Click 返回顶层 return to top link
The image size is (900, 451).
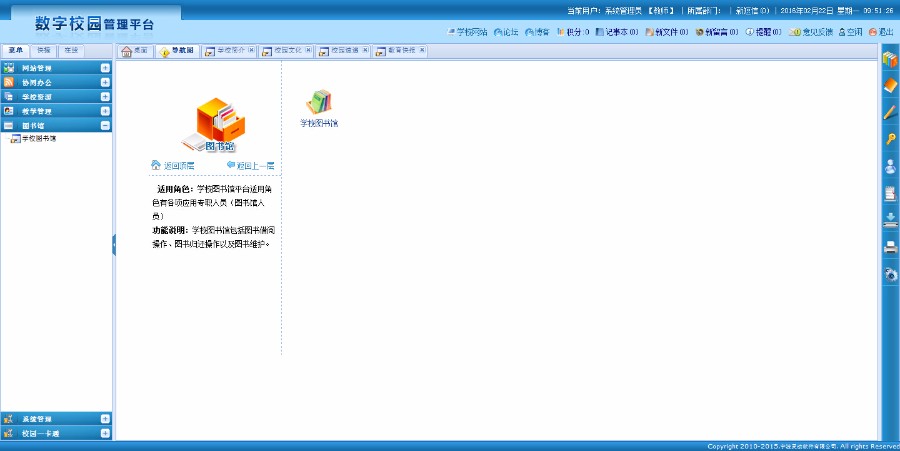point(173,165)
